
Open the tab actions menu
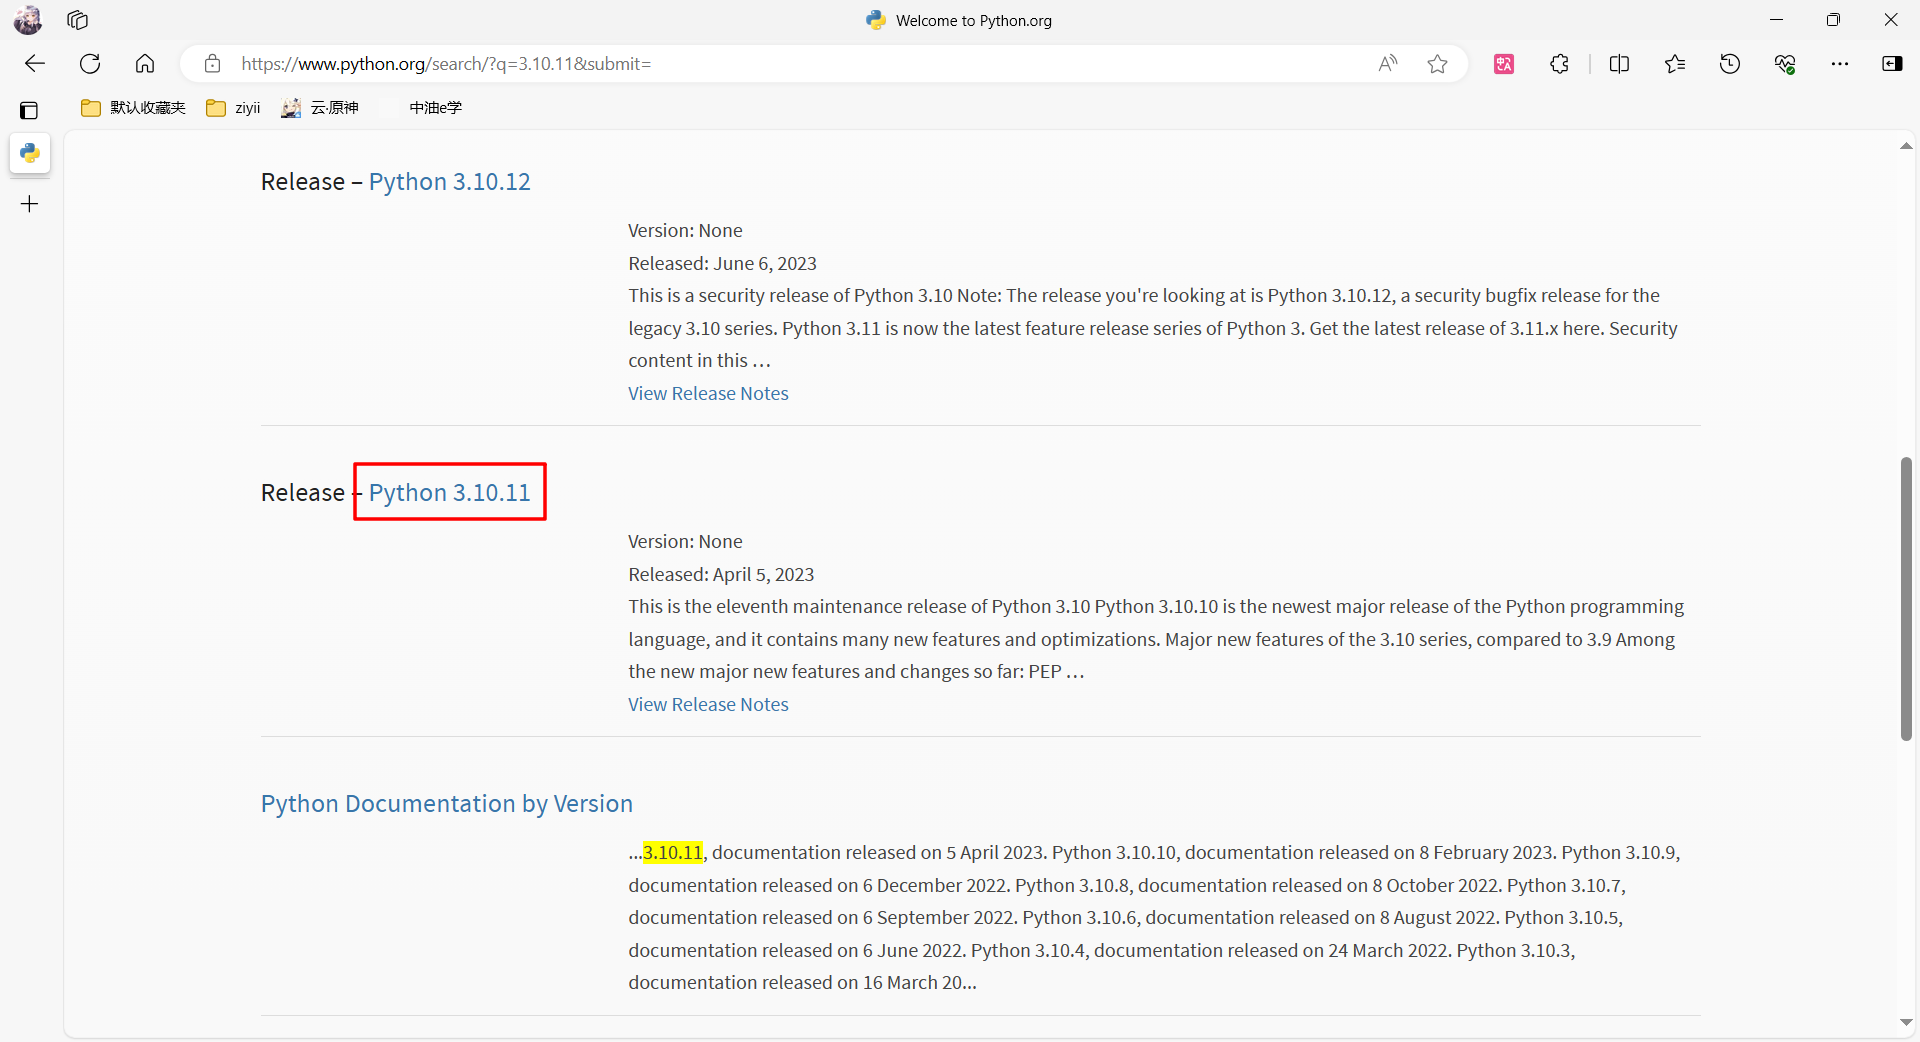click(29, 110)
